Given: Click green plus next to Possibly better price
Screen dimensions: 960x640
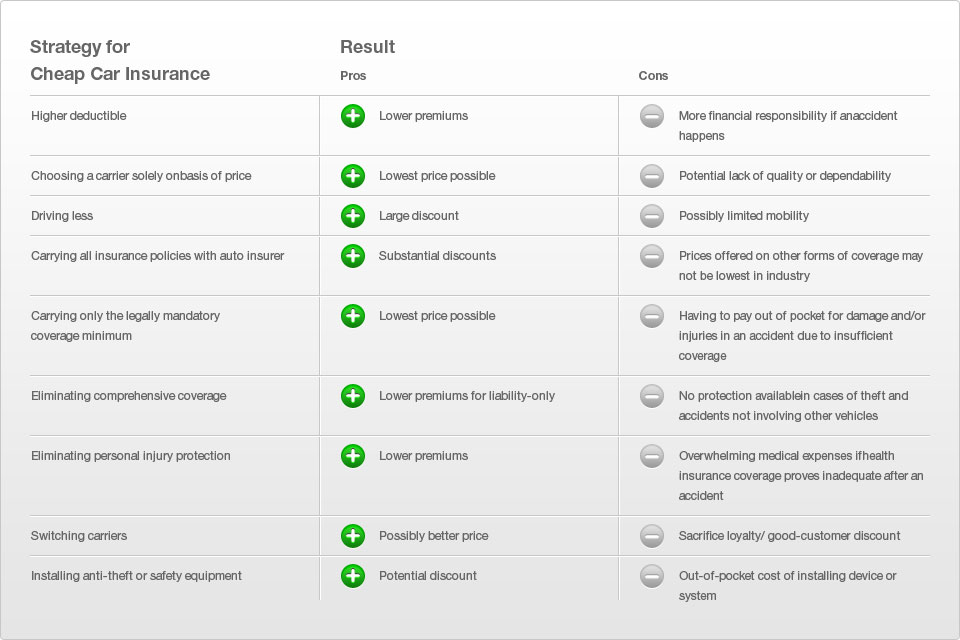Looking at the screenshot, I should (x=353, y=536).
